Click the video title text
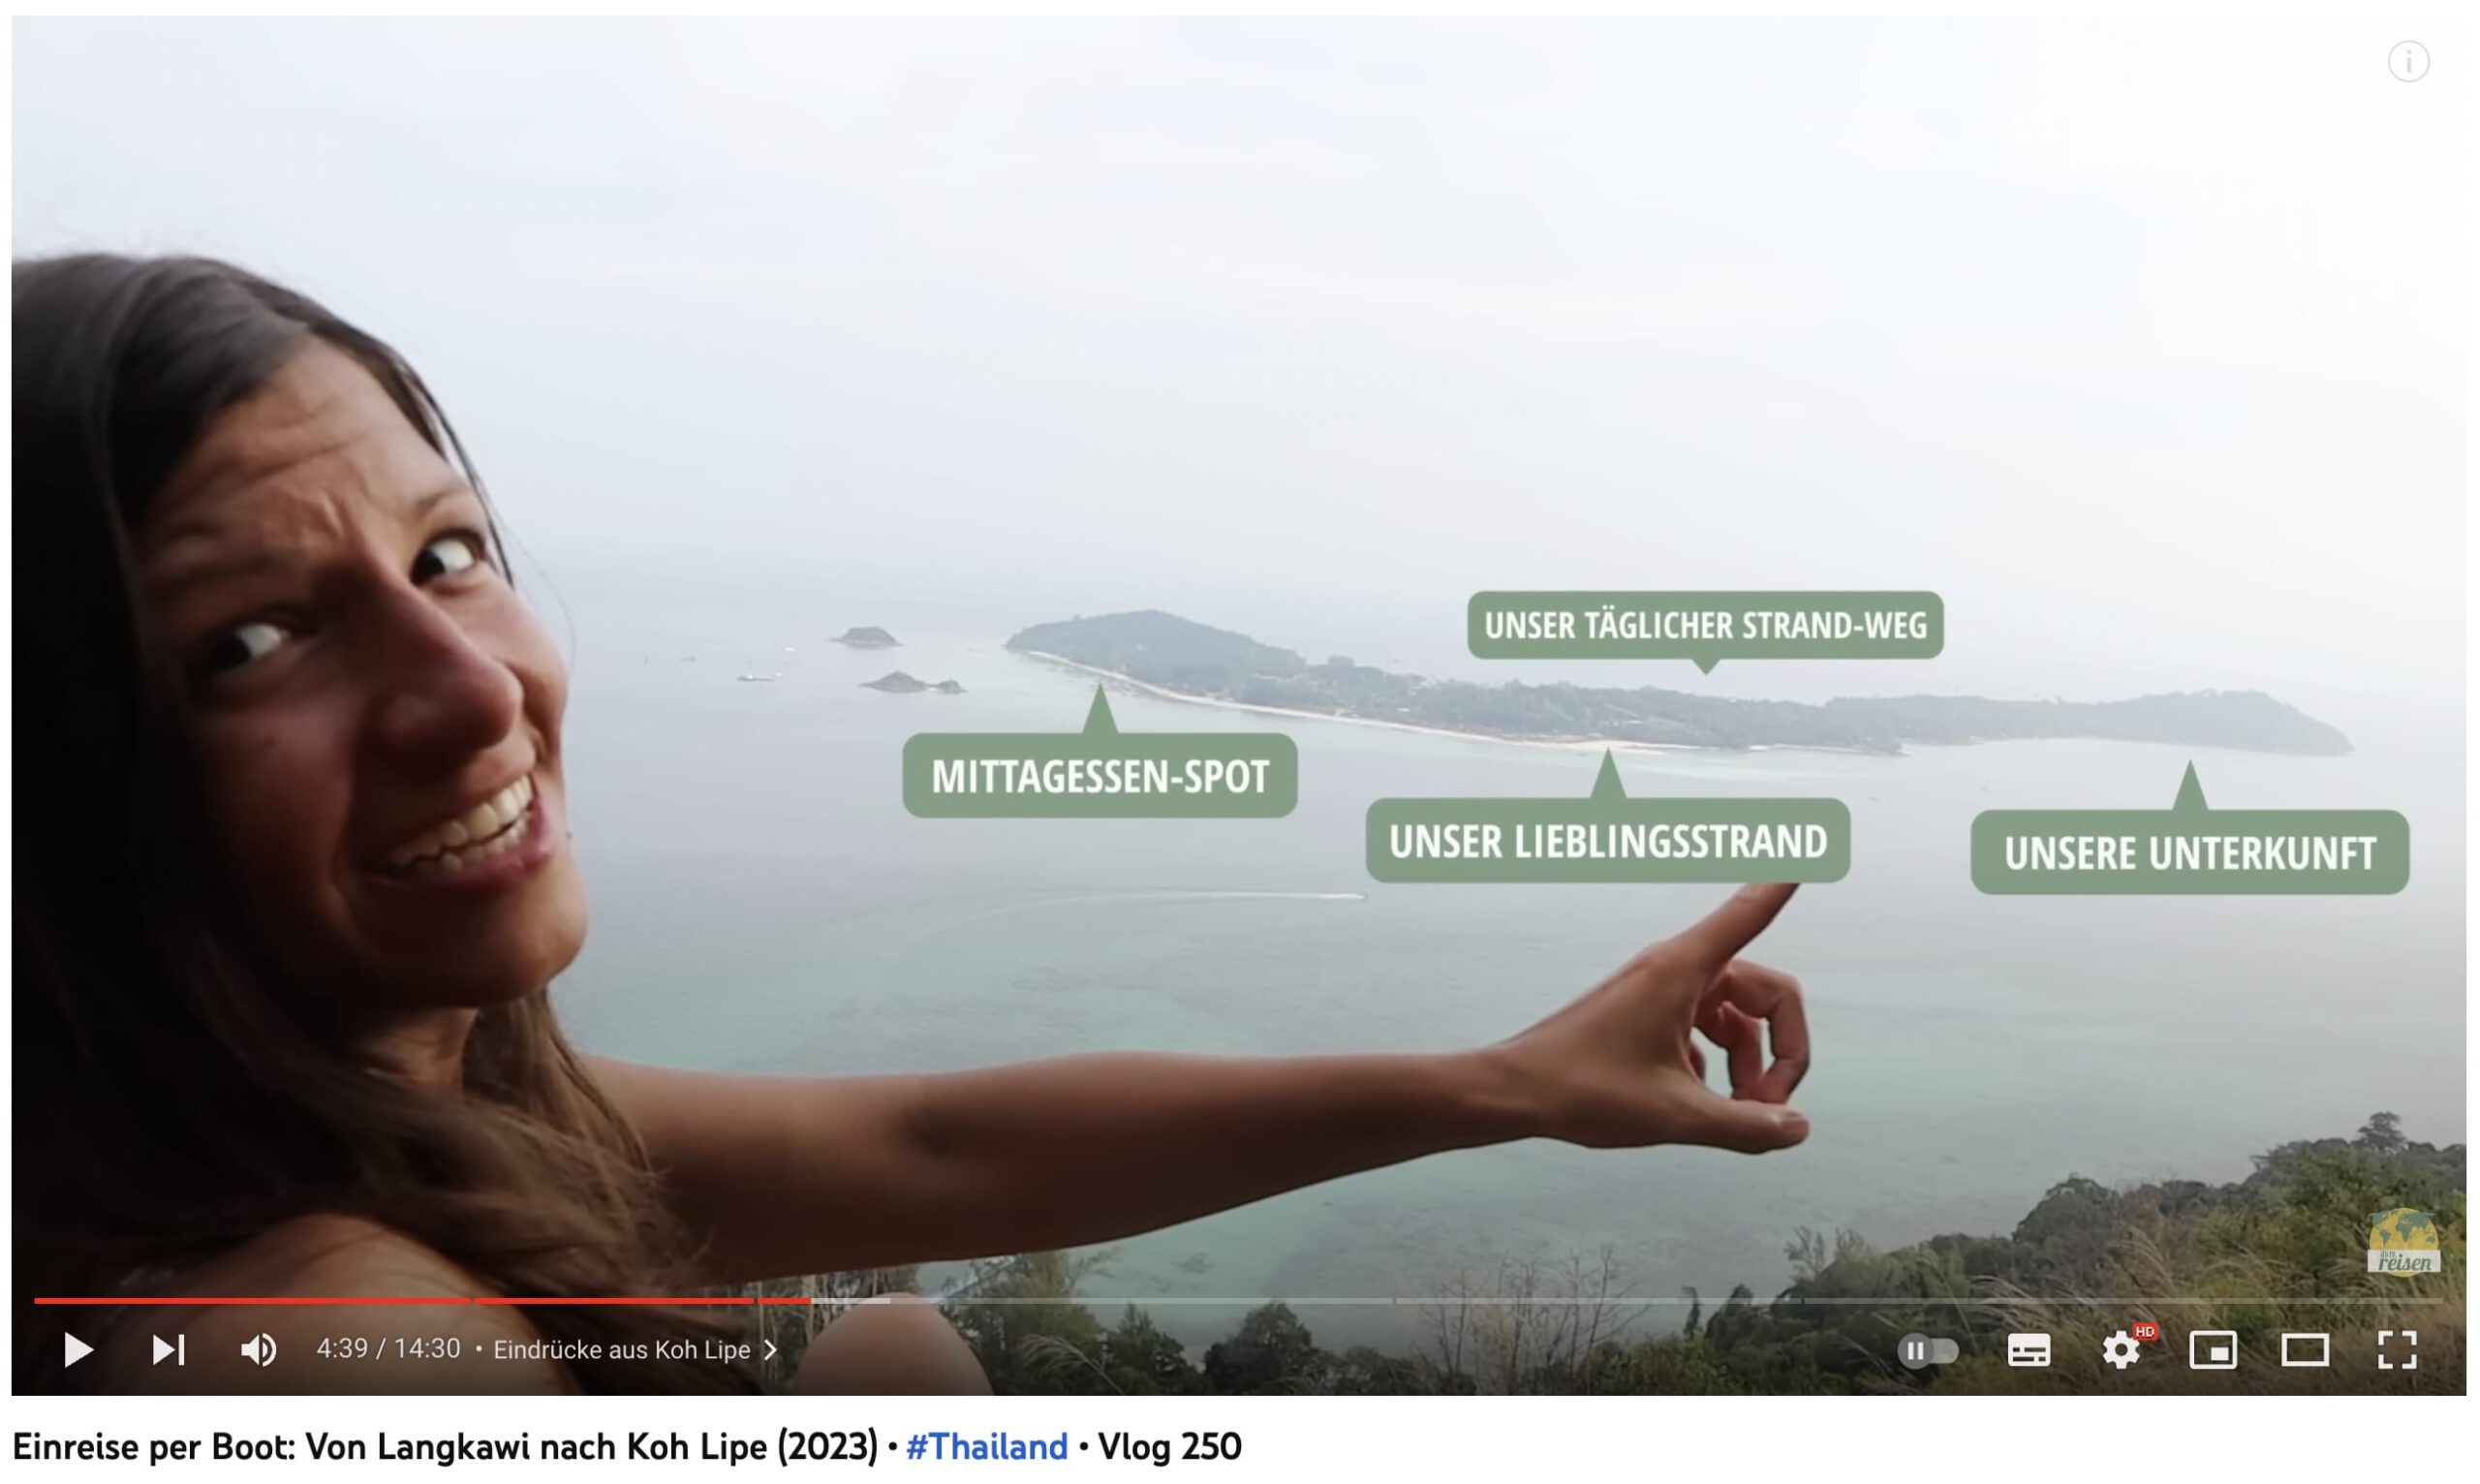2480x1484 pixels. (x=626, y=1447)
